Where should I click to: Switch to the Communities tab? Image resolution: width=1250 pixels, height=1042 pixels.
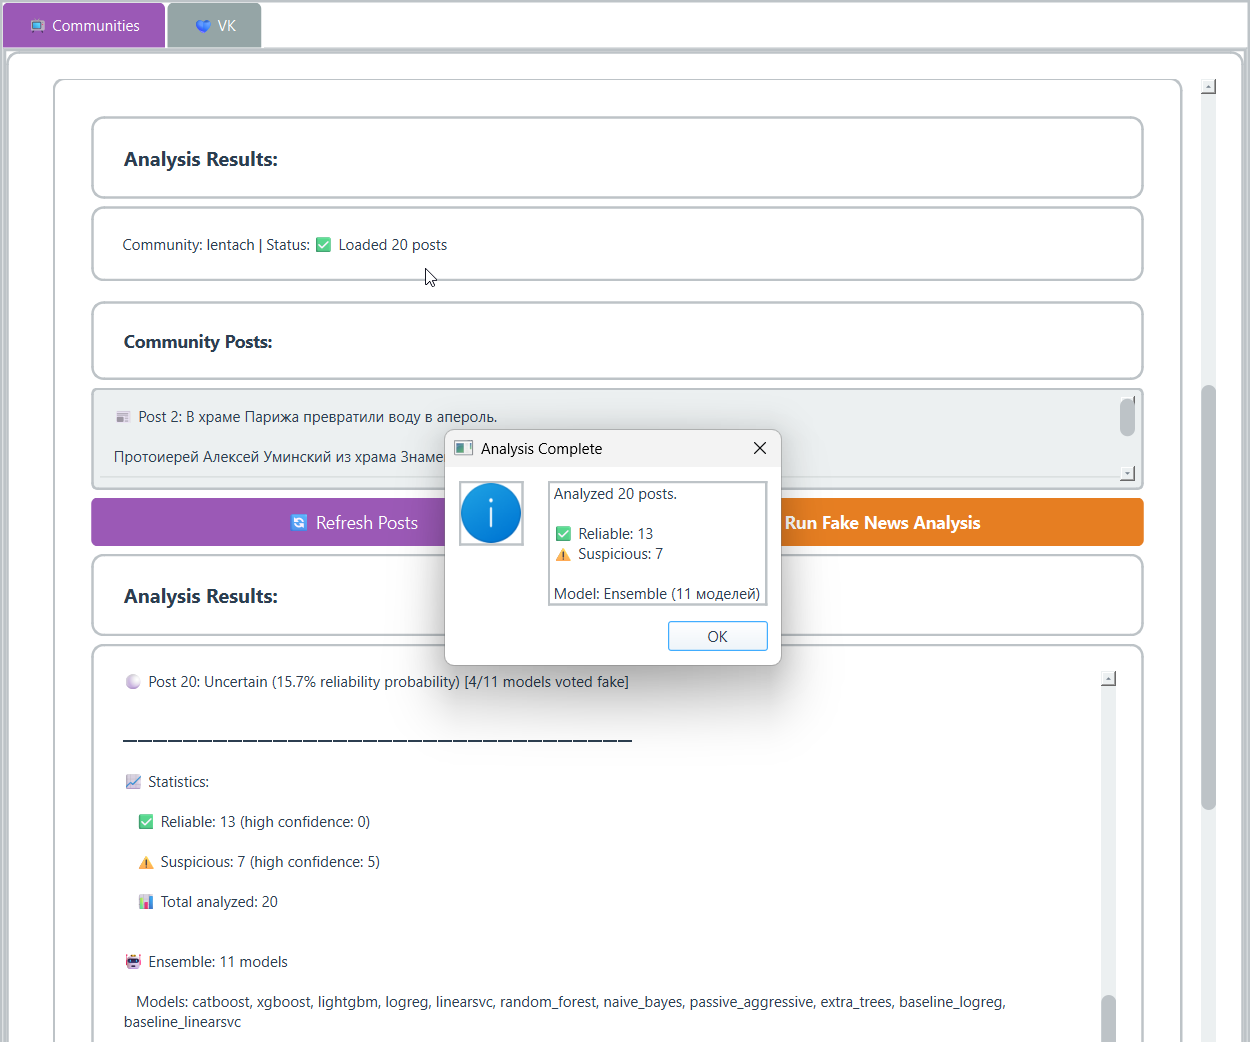[x=84, y=25]
